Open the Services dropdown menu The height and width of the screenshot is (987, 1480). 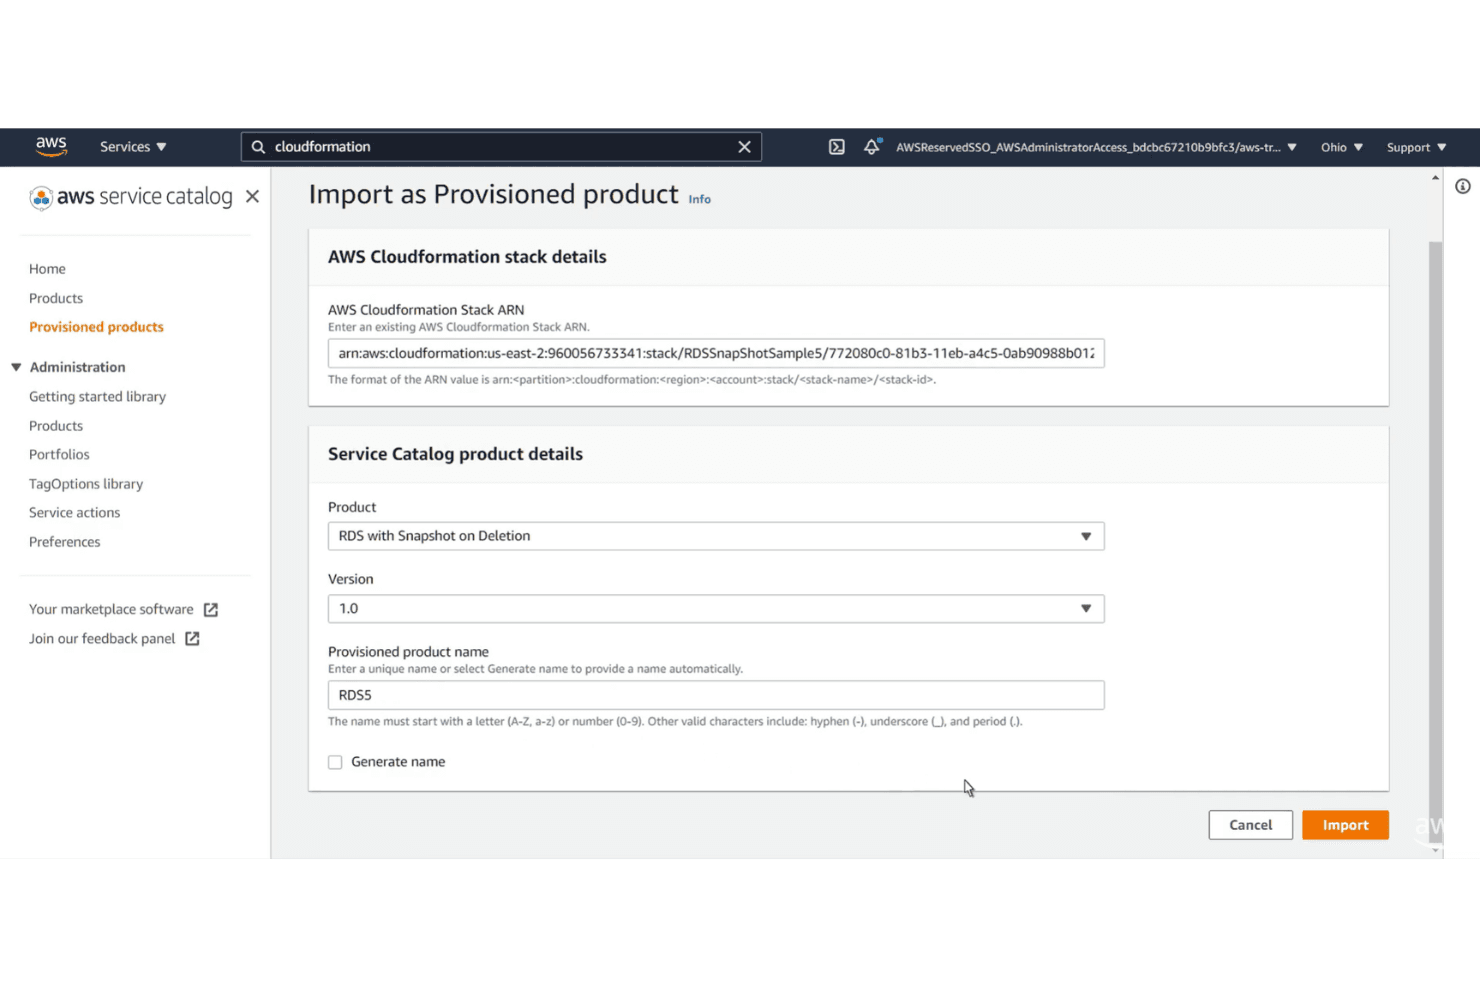coord(133,147)
